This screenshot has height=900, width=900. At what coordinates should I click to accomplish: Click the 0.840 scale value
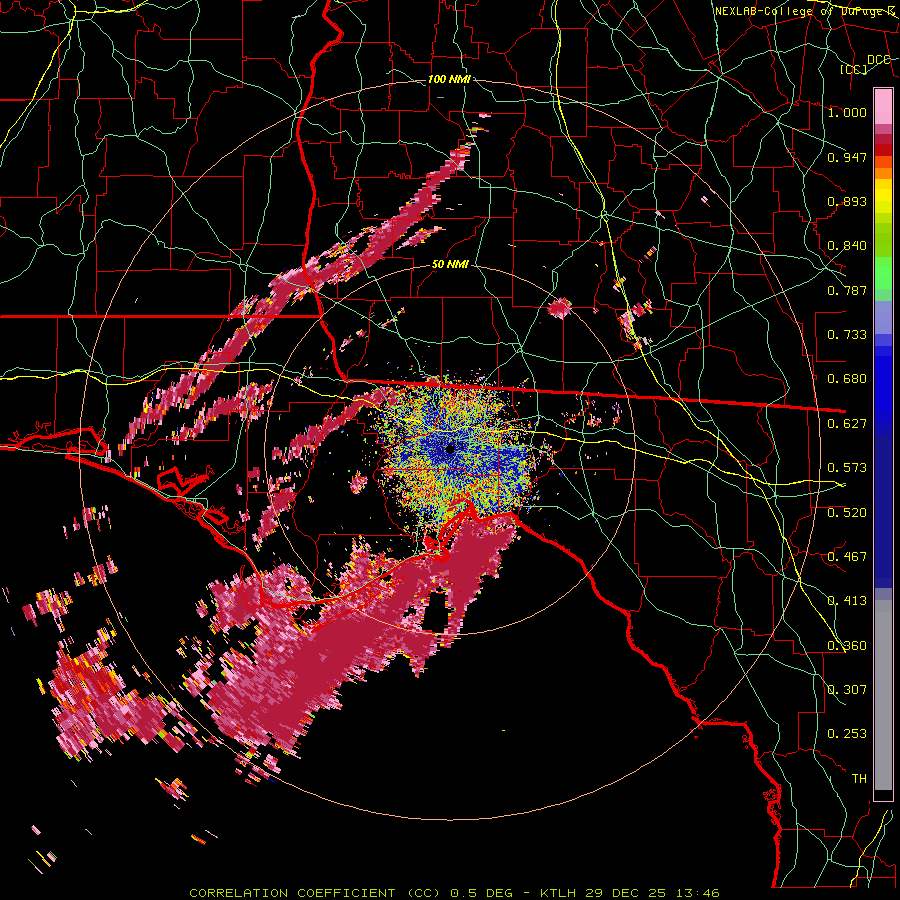pyautogui.click(x=847, y=246)
